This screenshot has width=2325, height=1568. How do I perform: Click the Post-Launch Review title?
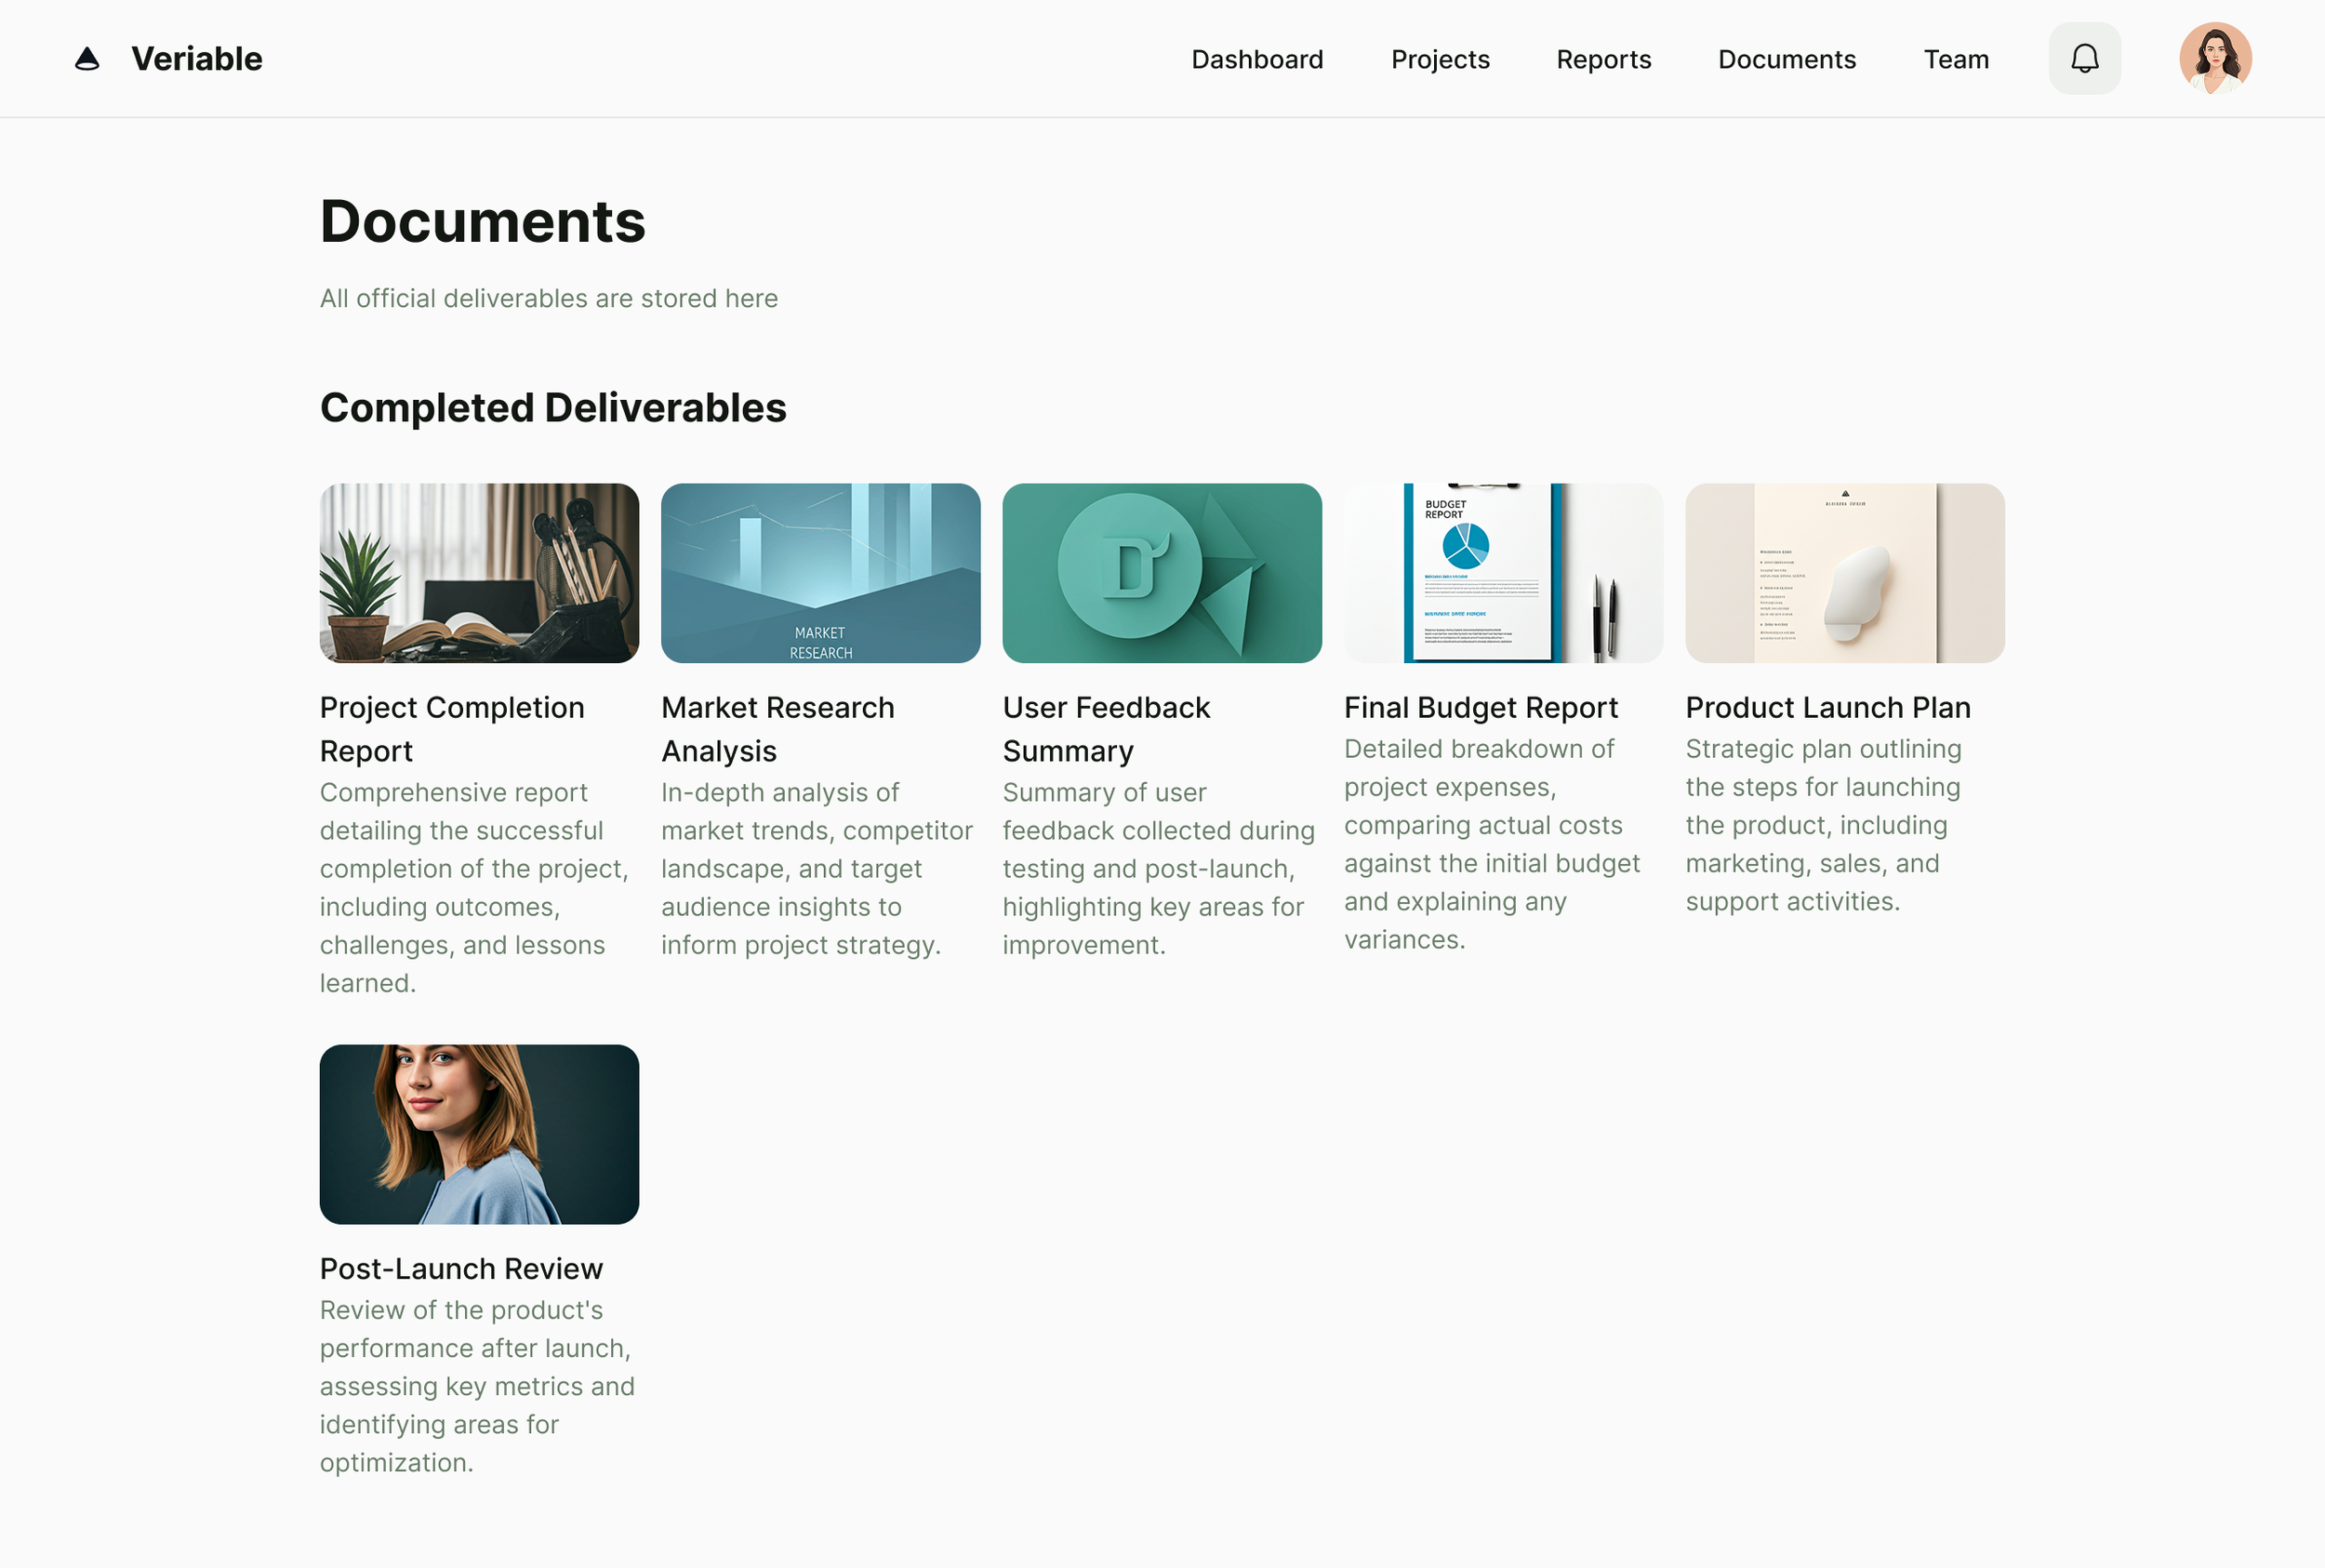[x=461, y=1268]
